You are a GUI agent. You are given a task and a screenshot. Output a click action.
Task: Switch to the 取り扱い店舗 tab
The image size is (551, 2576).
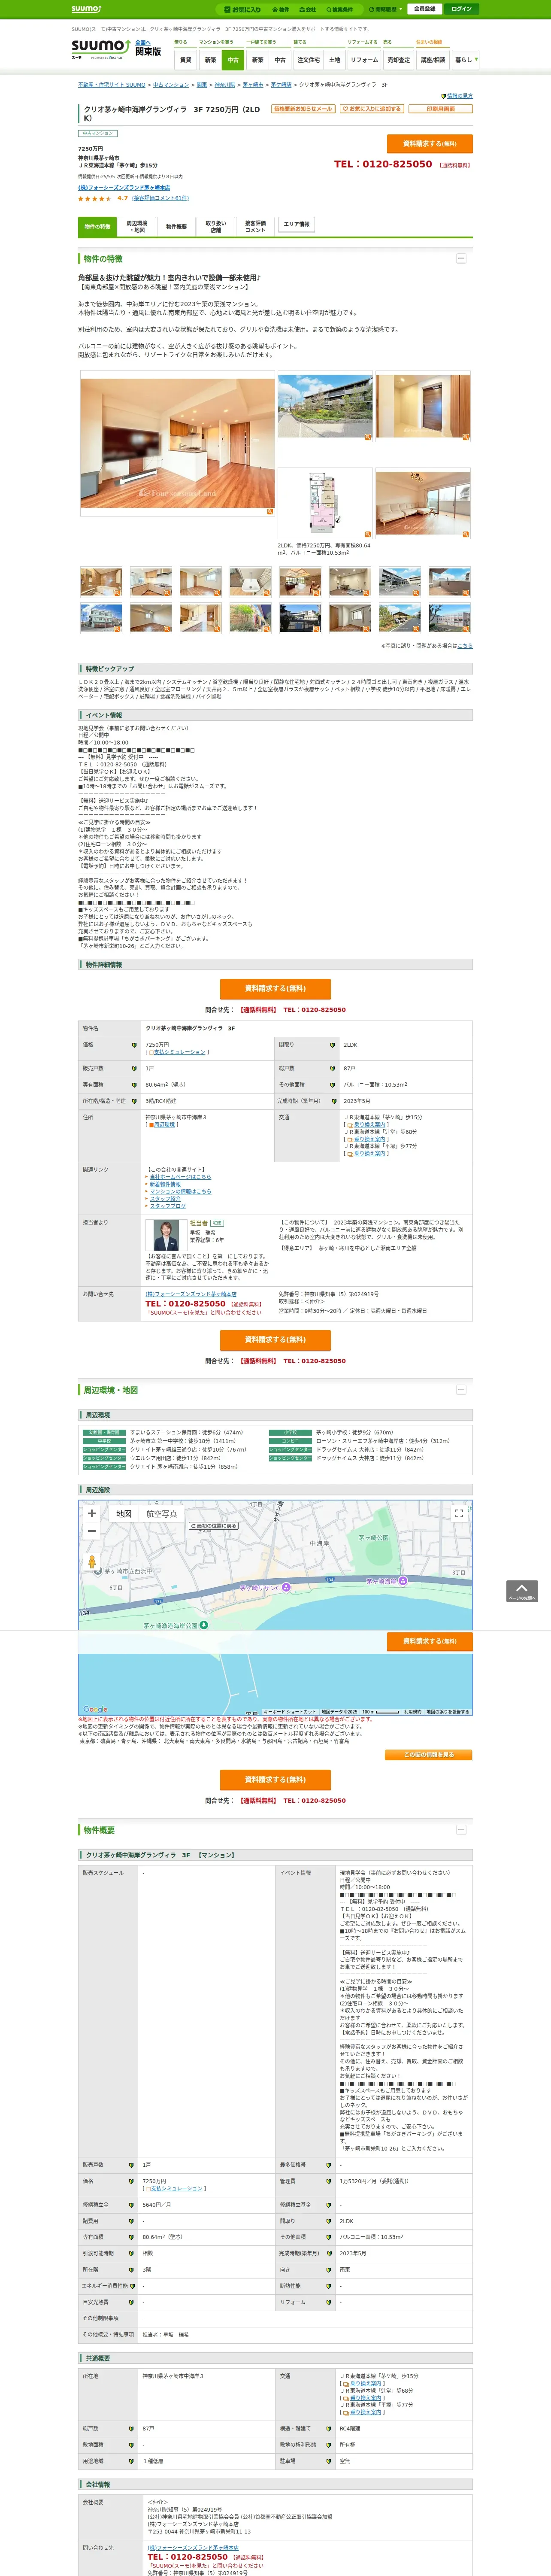(215, 227)
